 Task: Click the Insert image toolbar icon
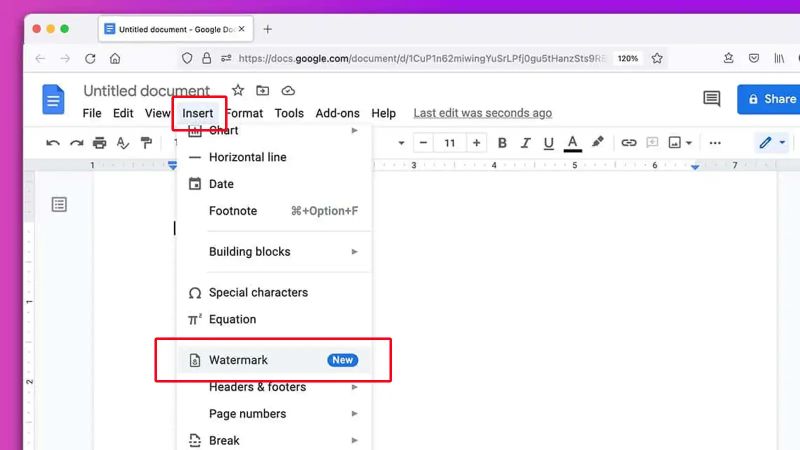(x=674, y=143)
